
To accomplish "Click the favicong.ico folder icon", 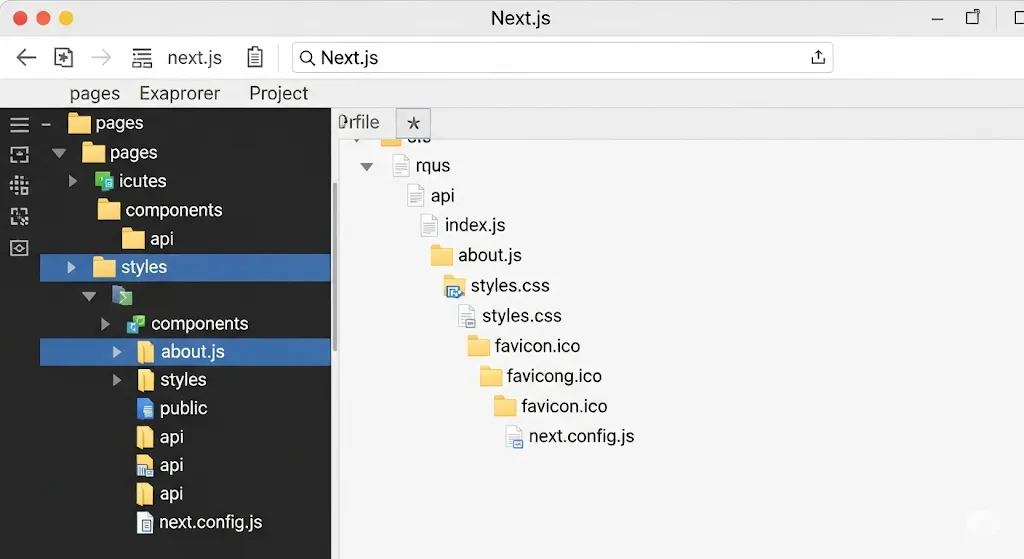I will coord(490,376).
